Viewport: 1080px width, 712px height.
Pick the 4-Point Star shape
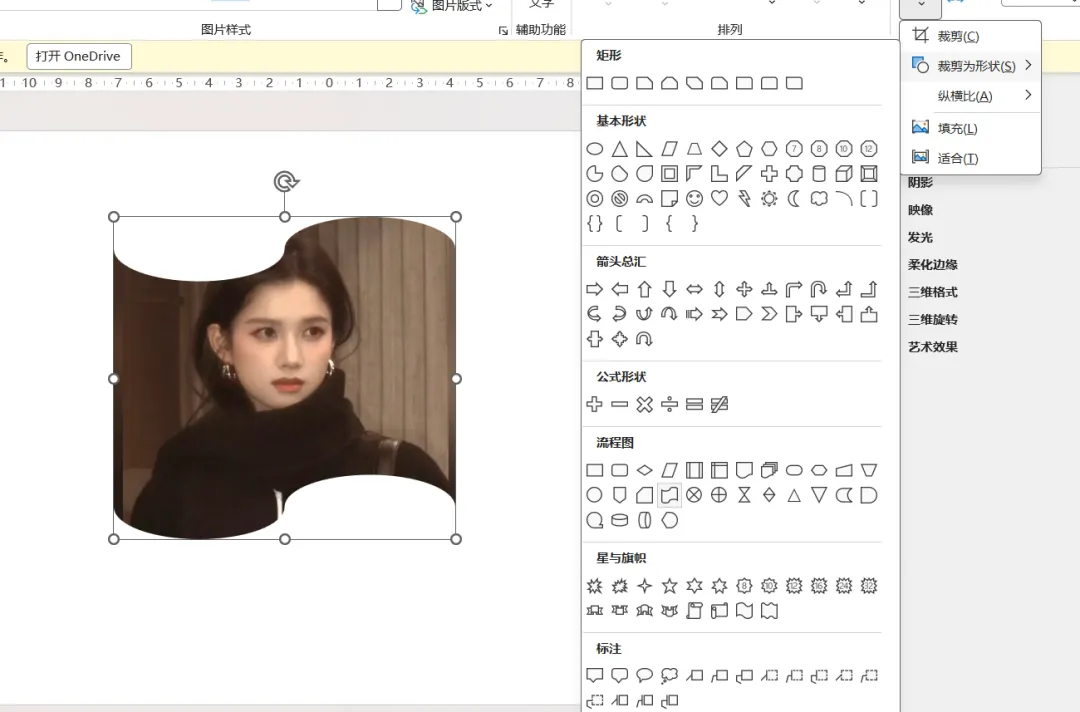[x=645, y=586]
